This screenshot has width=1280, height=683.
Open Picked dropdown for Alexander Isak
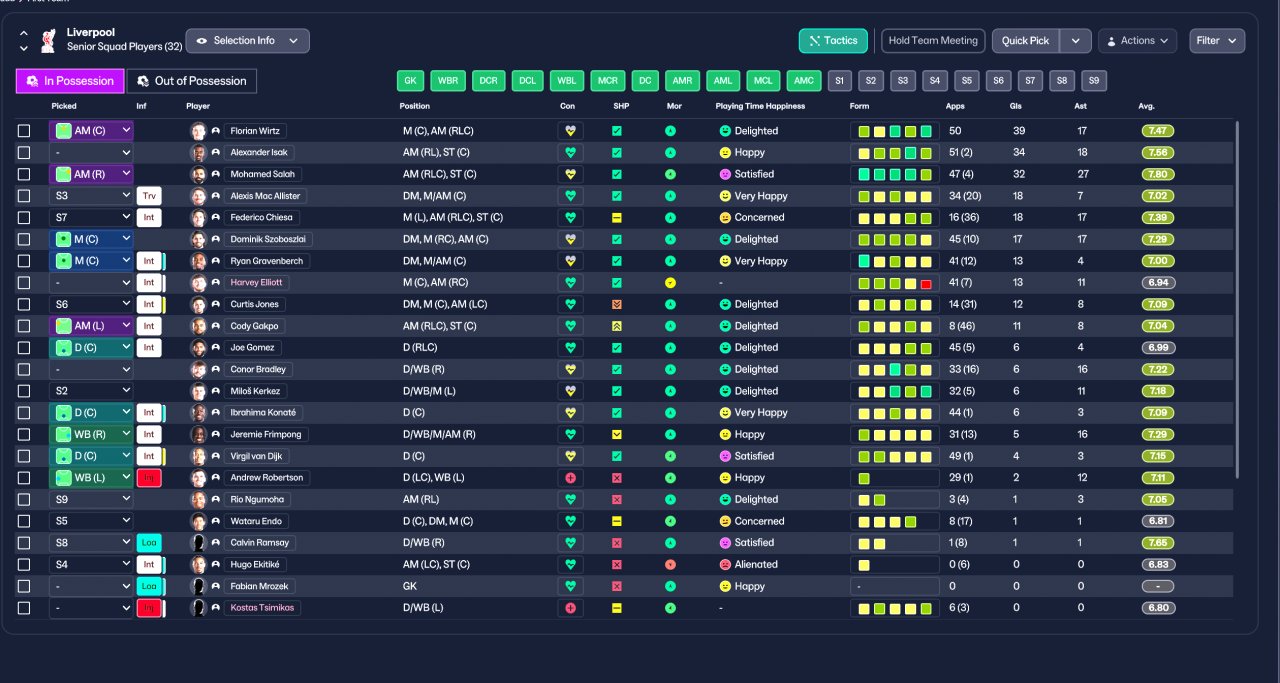pyautogui.click(x=91, y=153)
